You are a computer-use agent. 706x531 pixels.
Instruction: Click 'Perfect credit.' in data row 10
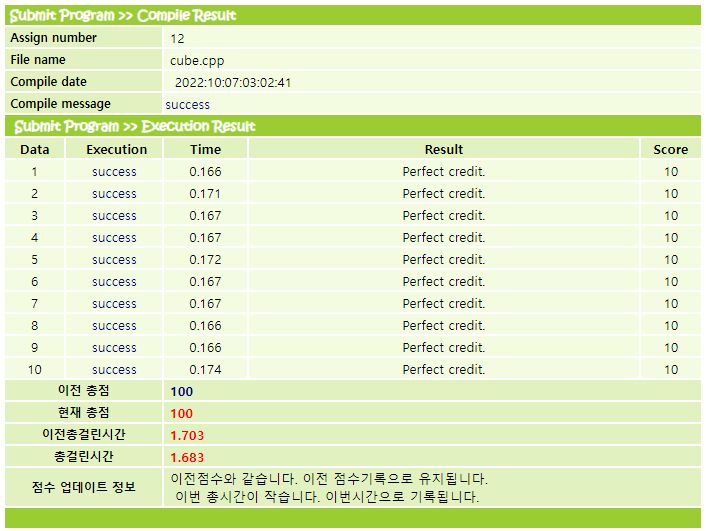pos(444,370)
